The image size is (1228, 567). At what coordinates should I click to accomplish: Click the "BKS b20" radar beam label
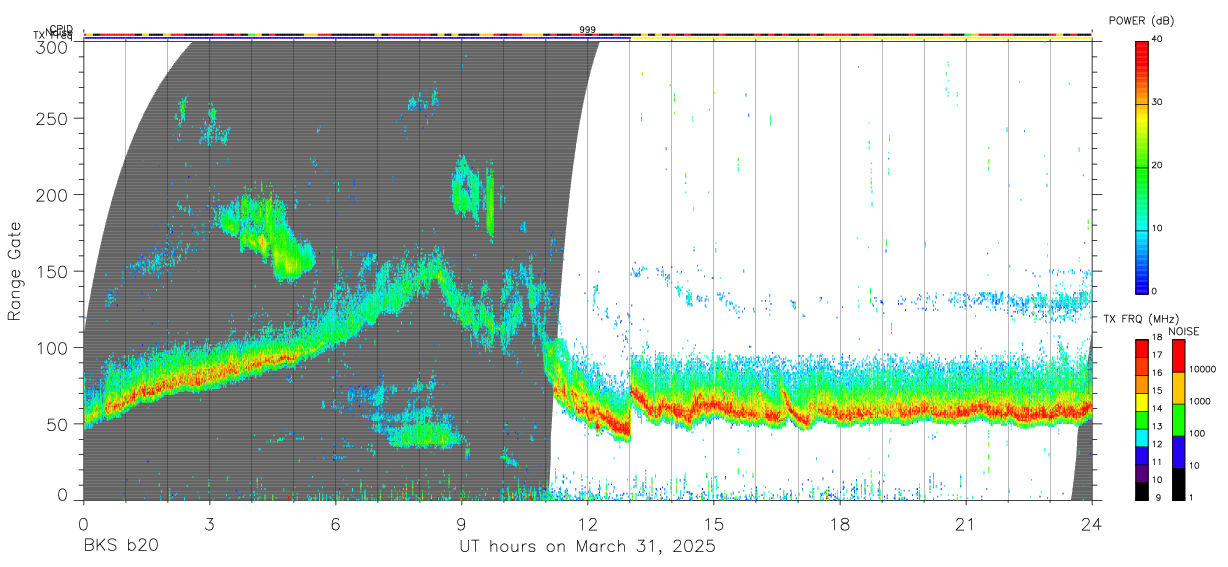coord(120,546)
